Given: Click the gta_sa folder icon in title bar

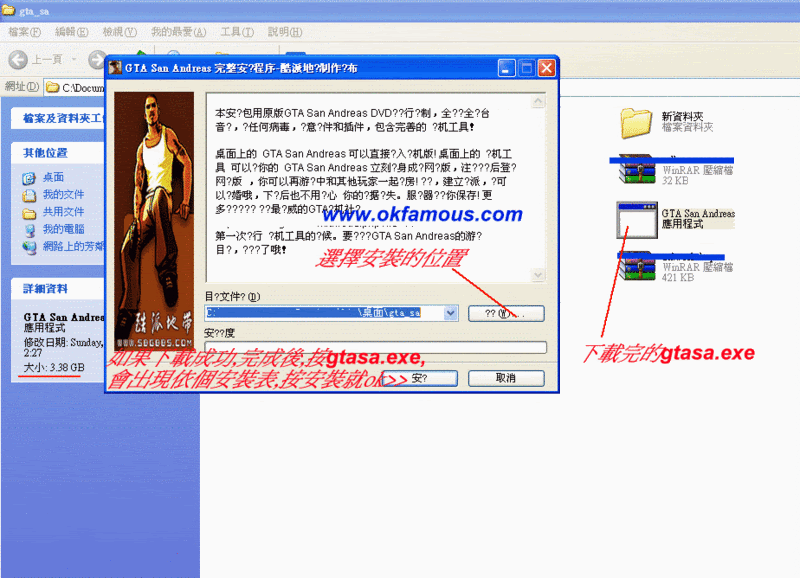Looking at the screenshot, I should click(x=8, y=10).
